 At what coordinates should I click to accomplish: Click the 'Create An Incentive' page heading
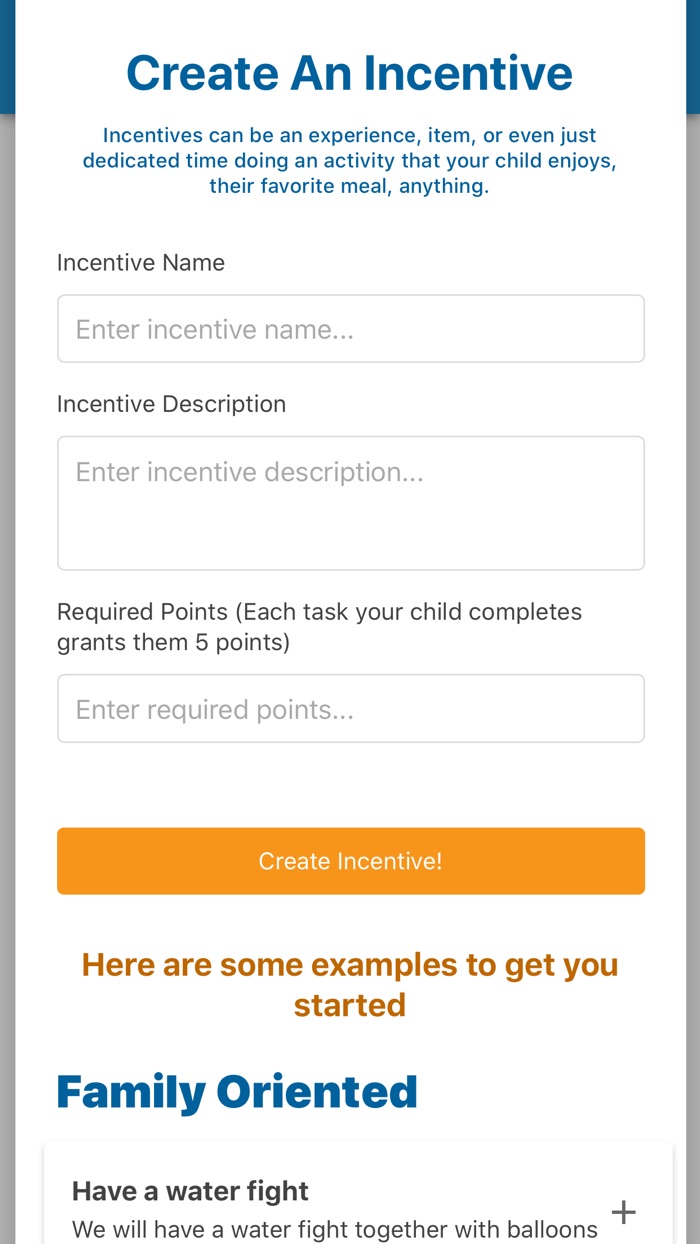[x=349, y=73]
